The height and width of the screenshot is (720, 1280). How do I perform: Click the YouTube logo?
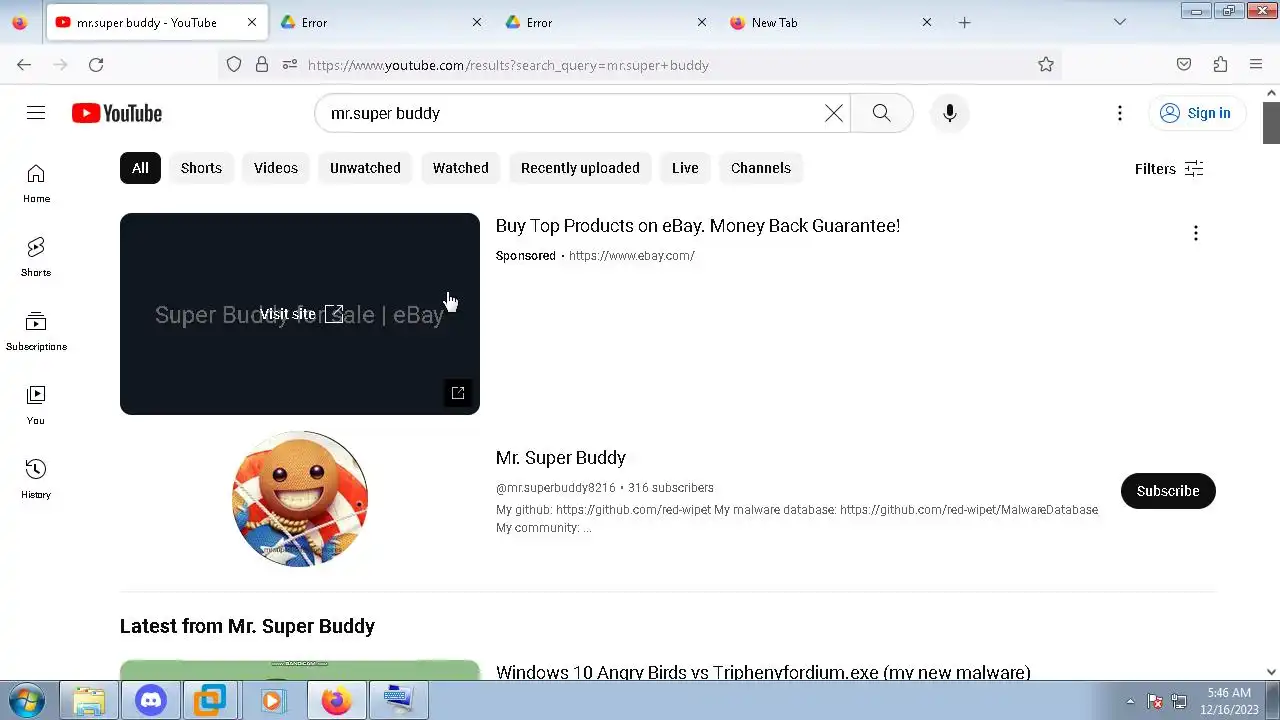pos(117,113)
